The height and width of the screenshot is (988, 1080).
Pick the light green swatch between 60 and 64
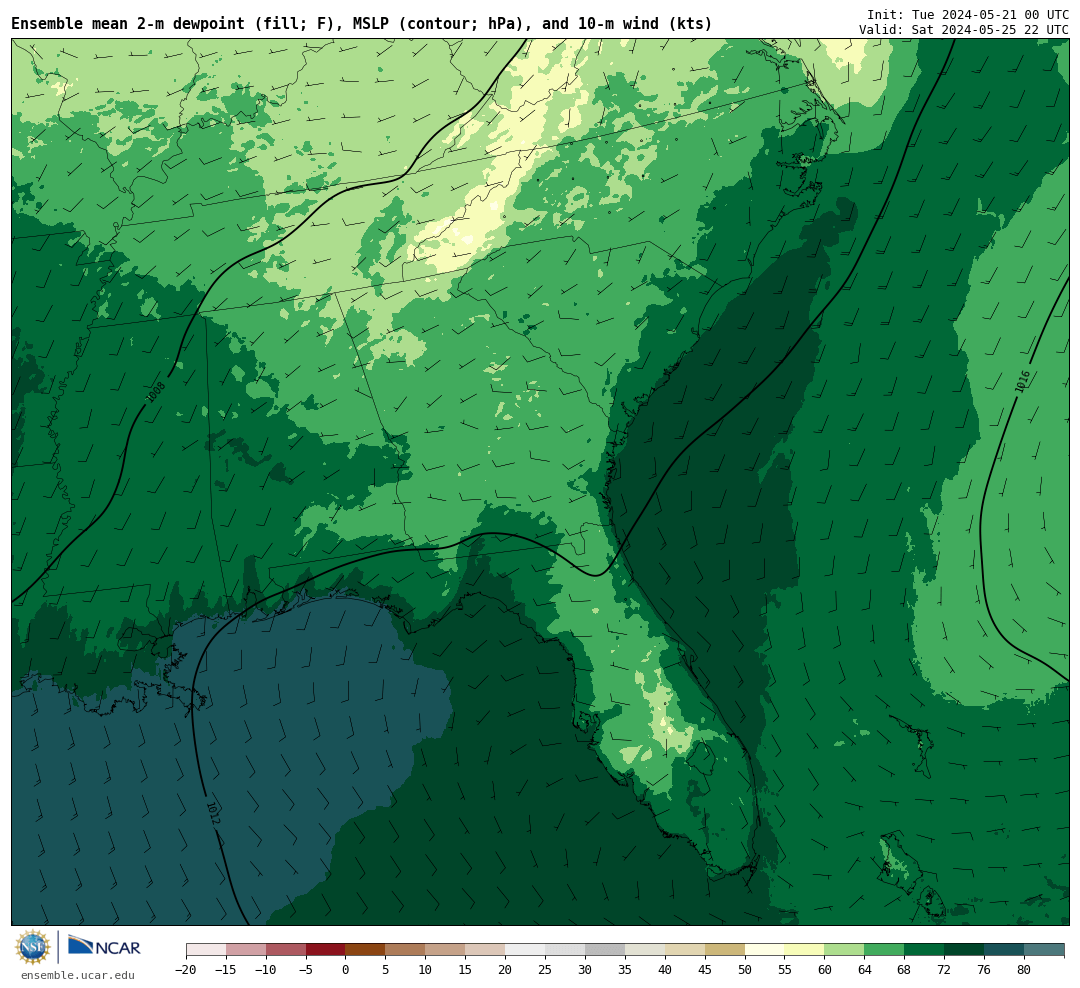coord(845,950)
